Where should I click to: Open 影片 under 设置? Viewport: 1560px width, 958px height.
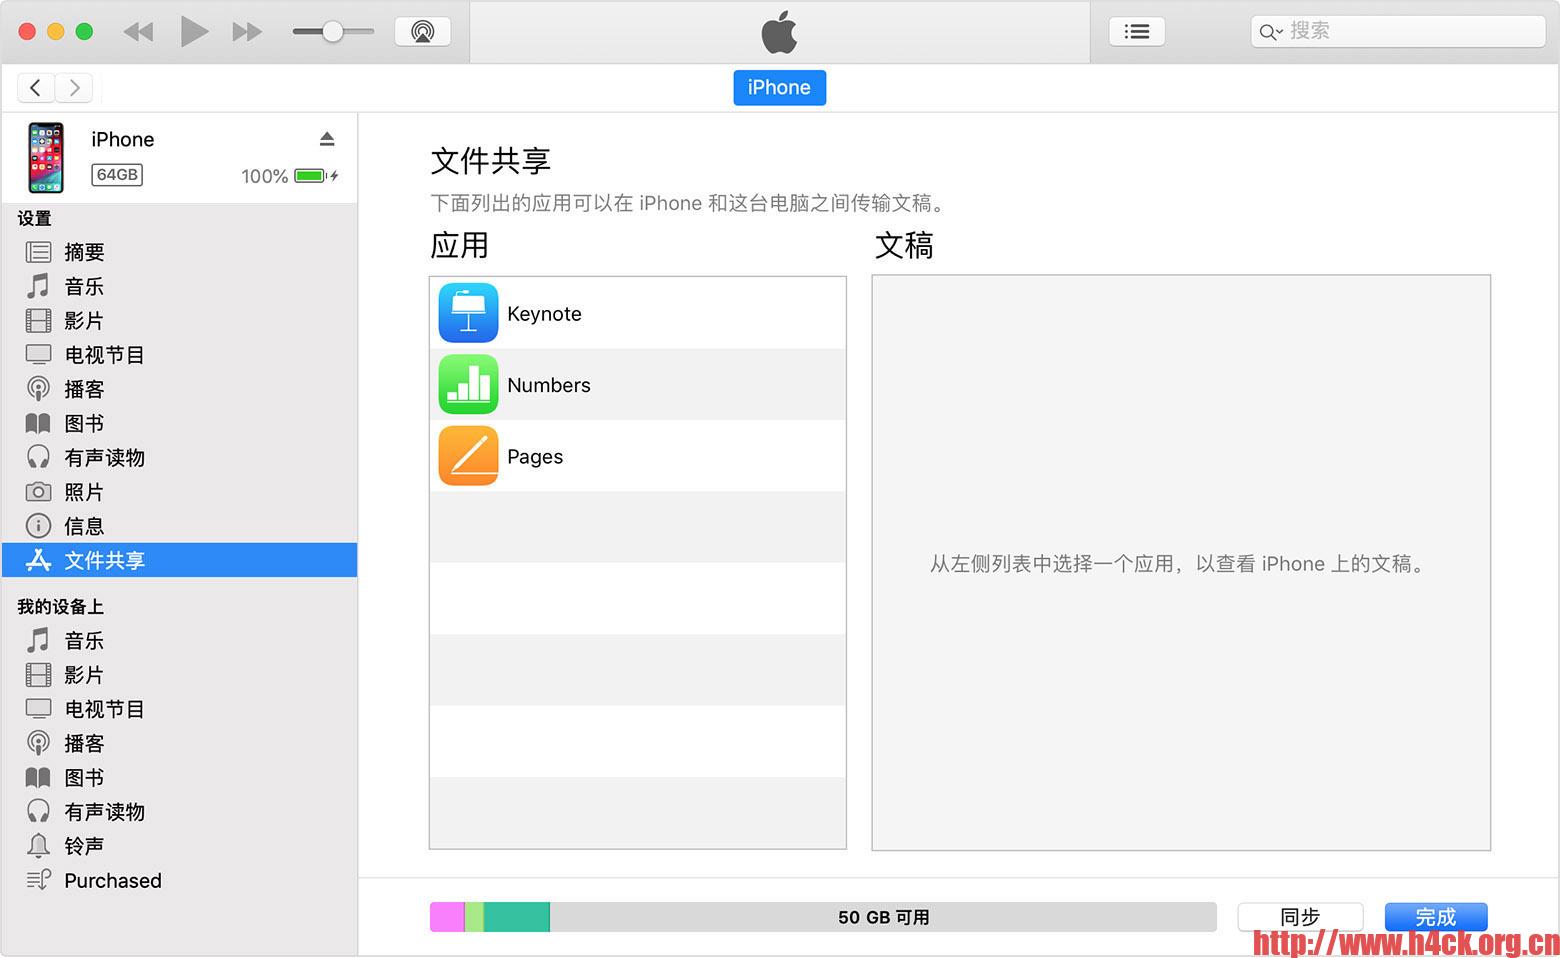[x=179, y=321]
